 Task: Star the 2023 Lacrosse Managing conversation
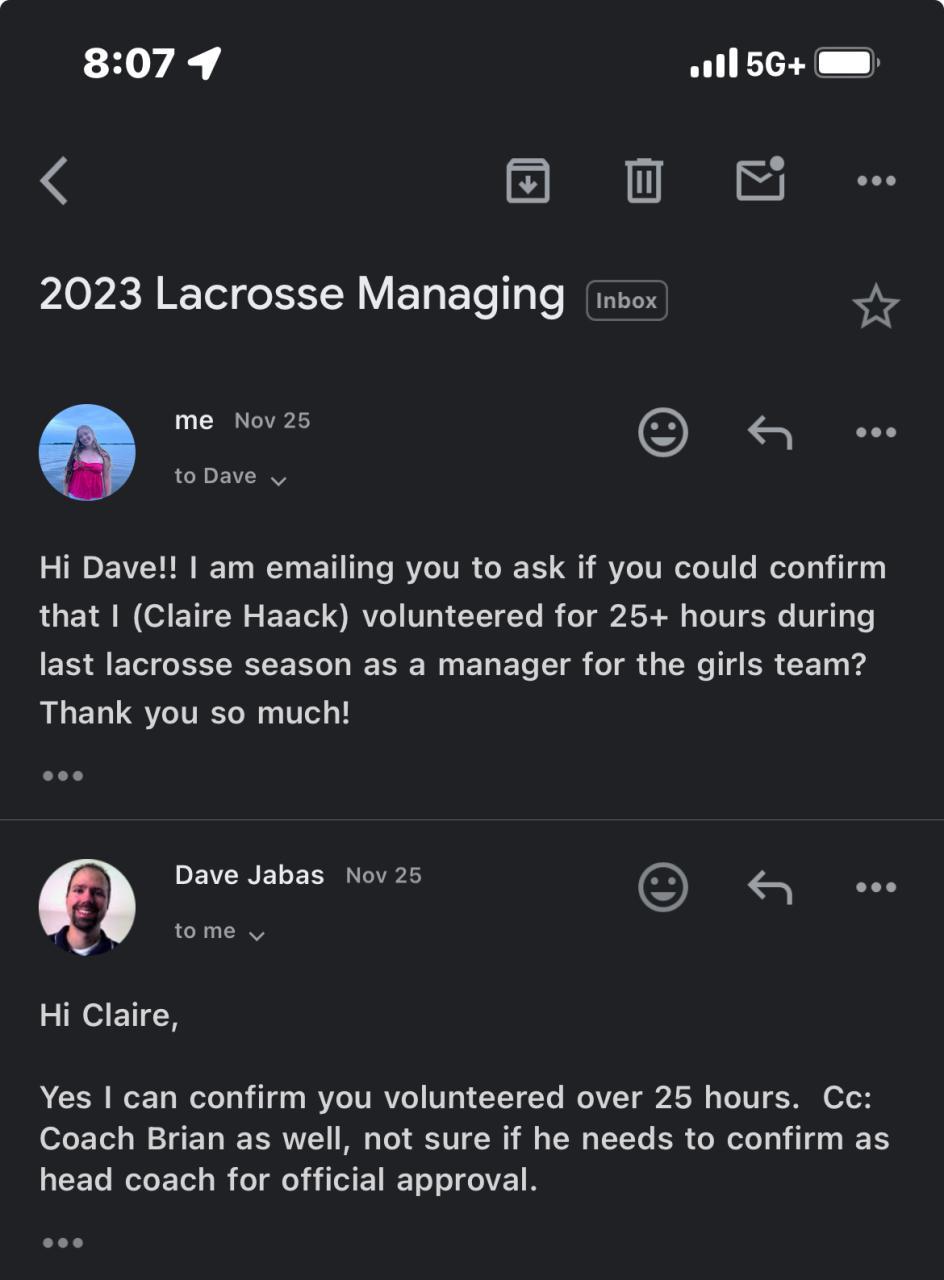pos(875,306)
